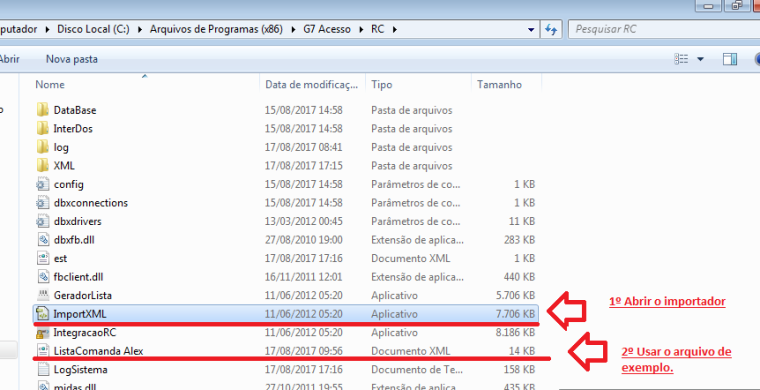Go to G7 Acesso in breadcrumb
The image size is (760, 390).
pos(327,29)
